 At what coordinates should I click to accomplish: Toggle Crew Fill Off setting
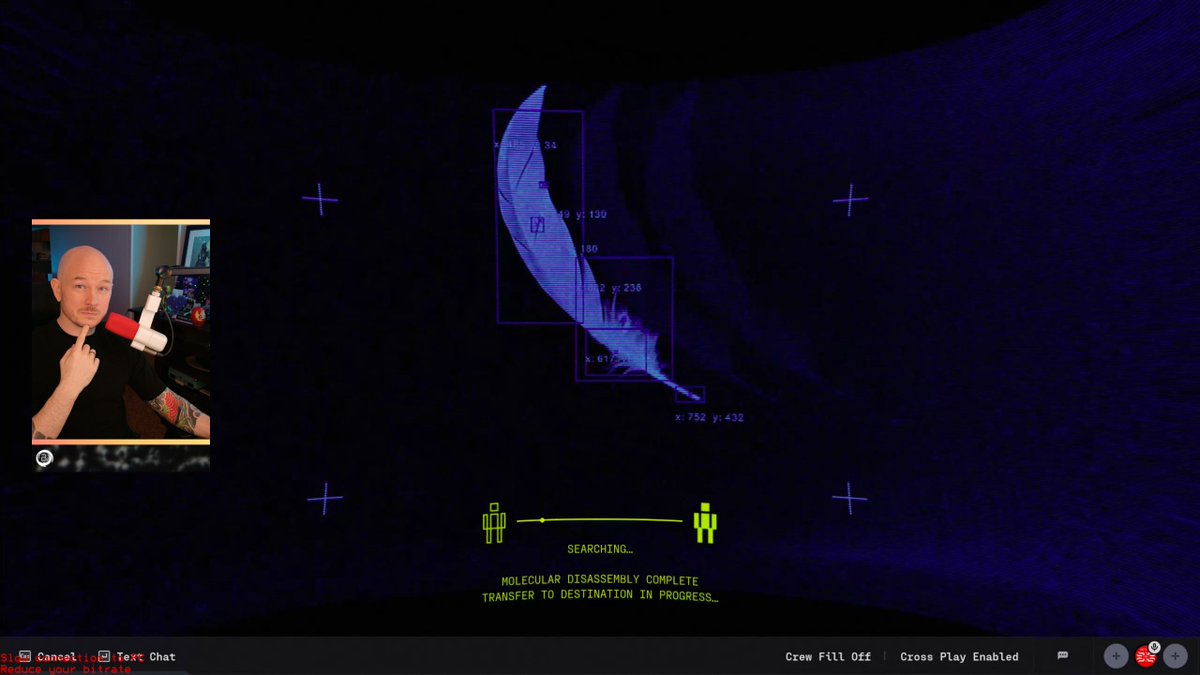[x=828, y=657]
